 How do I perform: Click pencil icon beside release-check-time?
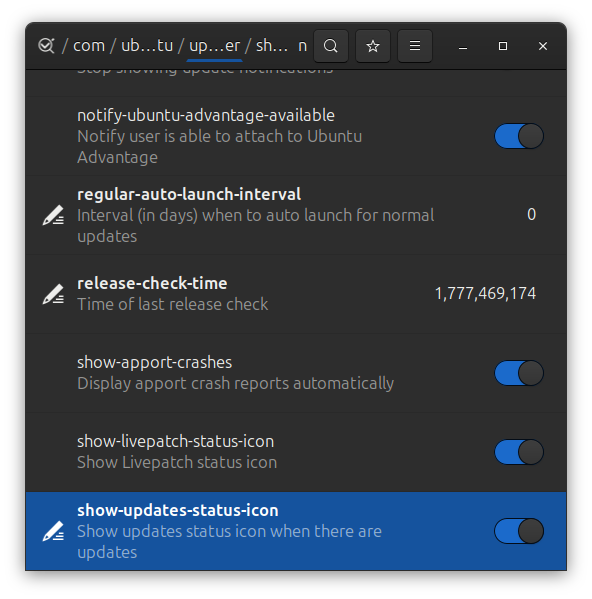click(53, 294)
